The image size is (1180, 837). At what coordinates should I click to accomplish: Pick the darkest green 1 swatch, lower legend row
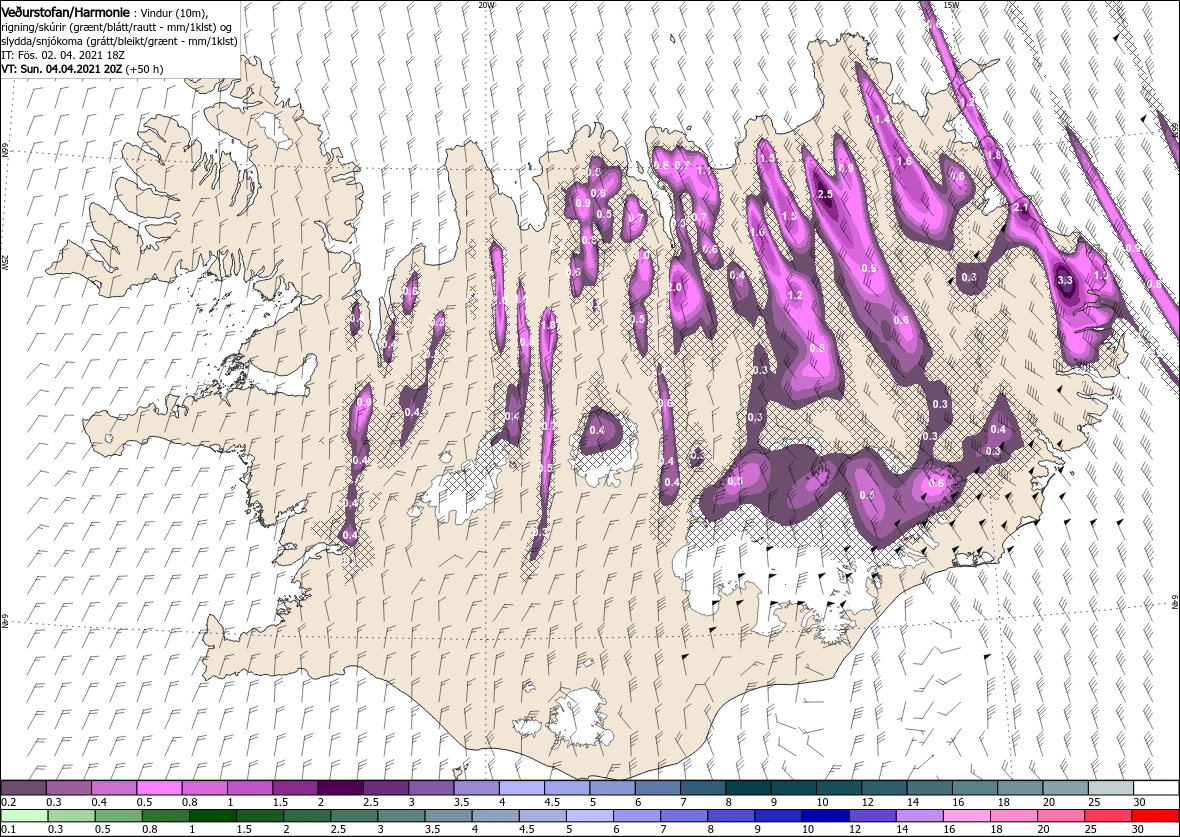212,816
